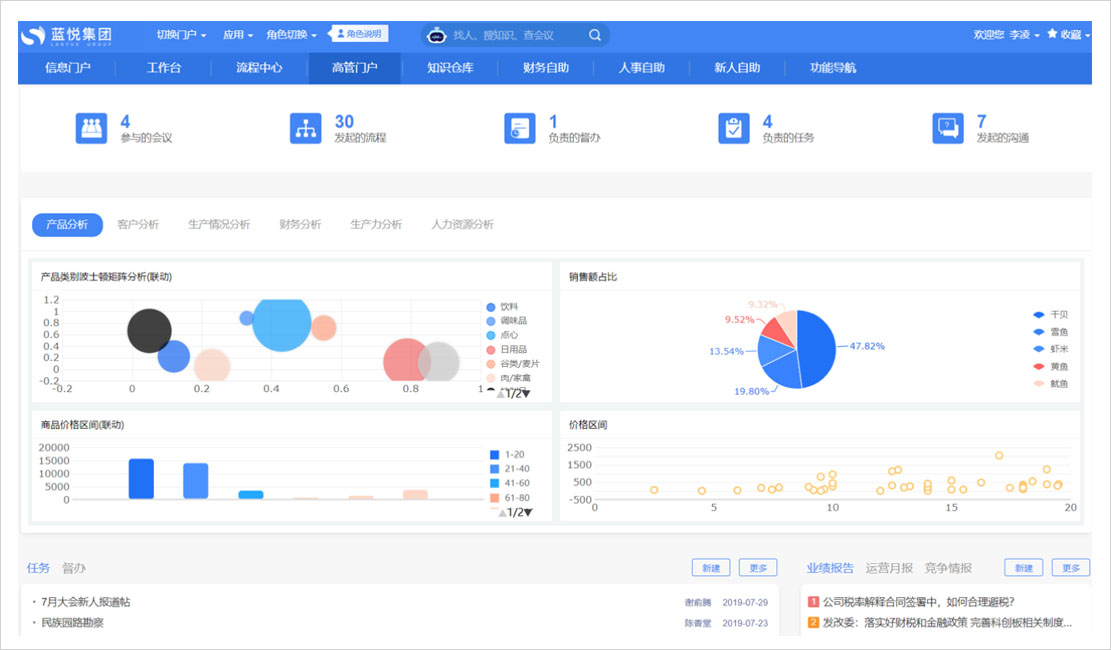The width and height of the screenshot is (1111, 650).
Task: Expand the 应用 dropdown menu
Action: [x=237, y=35]
